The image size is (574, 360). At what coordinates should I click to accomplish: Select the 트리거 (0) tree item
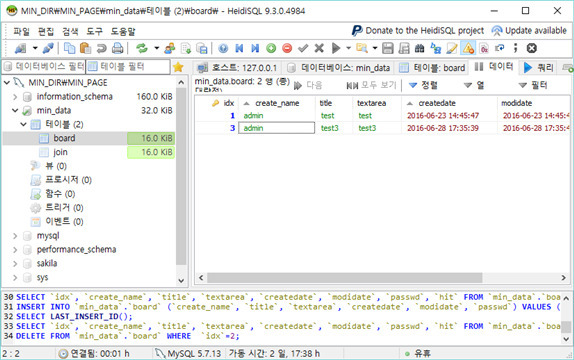[64, 208]
